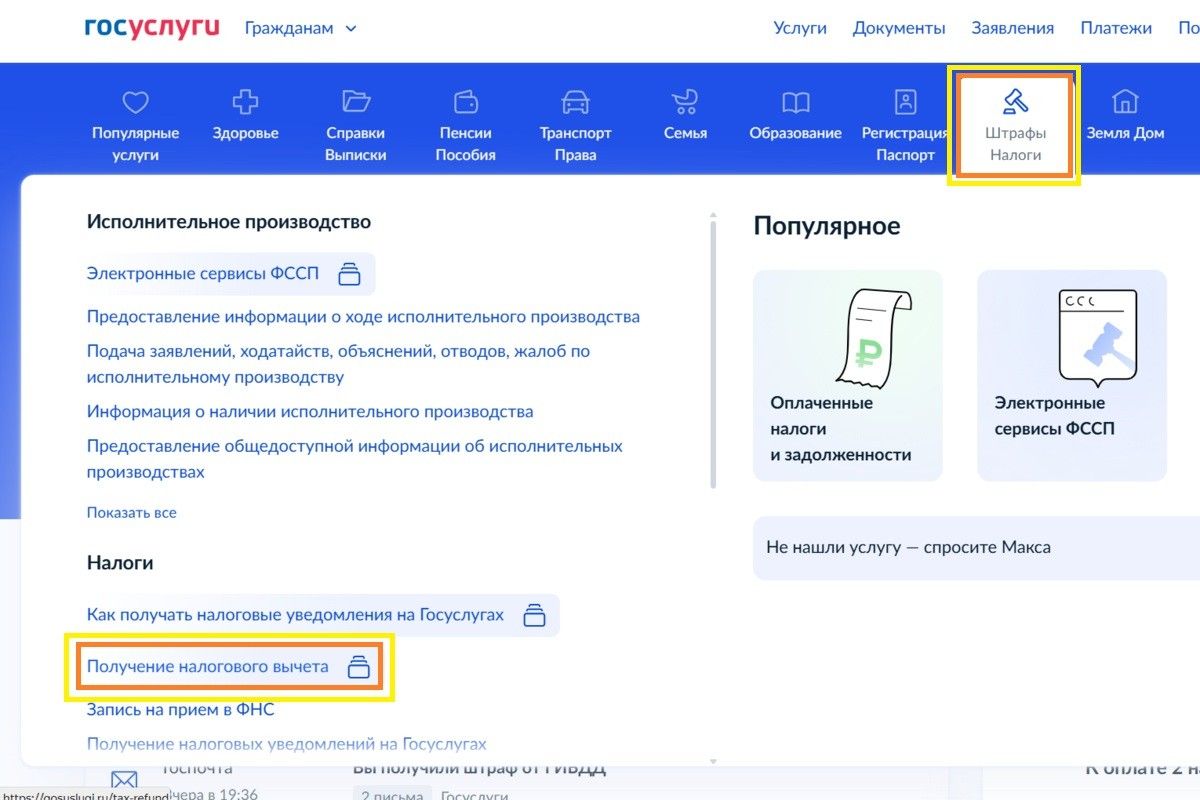Open Получение налоговых уведомлений на Госуслугах
The height and width of the screenshot is (800, 1200).
[x=287, y=744]
